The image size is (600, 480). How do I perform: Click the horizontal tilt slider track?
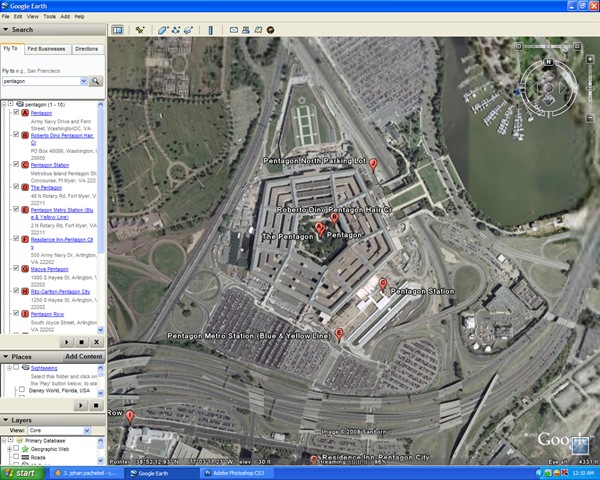548,47
